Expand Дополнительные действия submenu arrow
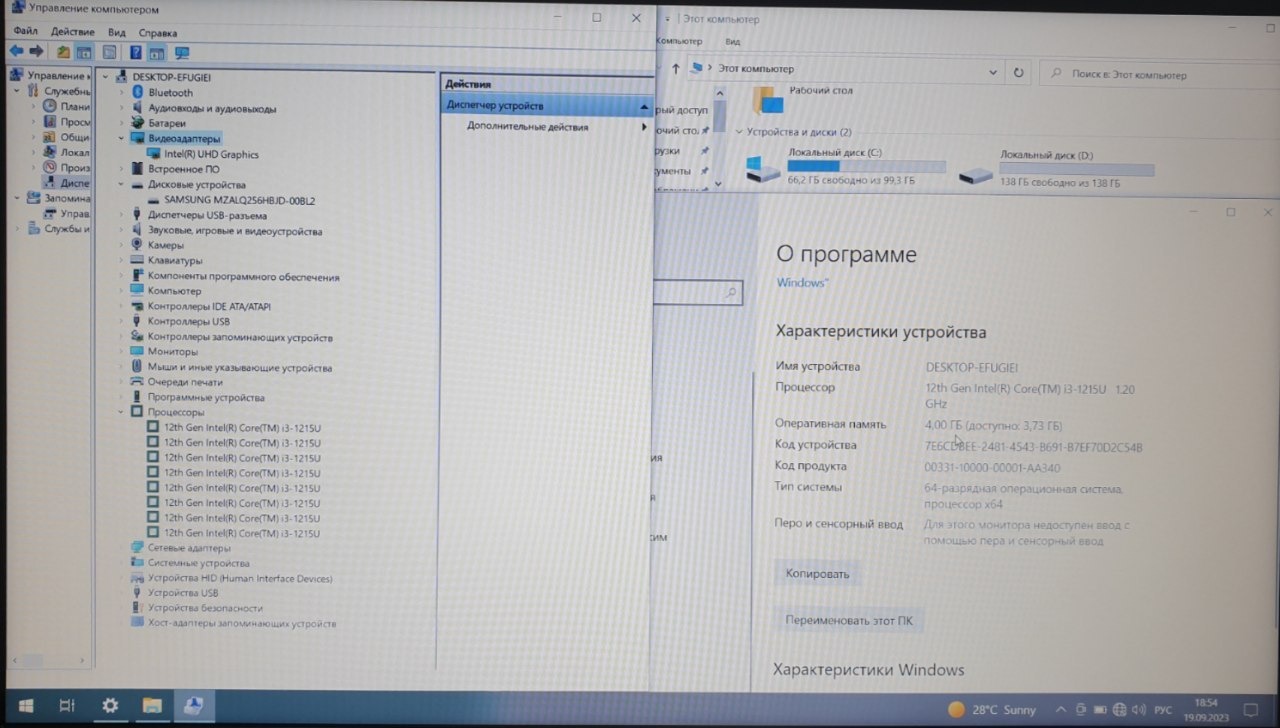This screenshot has width=1280, height=728. click(644, 127)
